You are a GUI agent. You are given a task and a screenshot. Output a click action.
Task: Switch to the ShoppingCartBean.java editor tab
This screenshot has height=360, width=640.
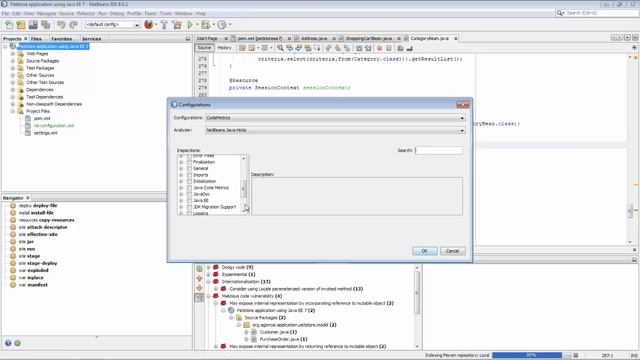point(369,38)
